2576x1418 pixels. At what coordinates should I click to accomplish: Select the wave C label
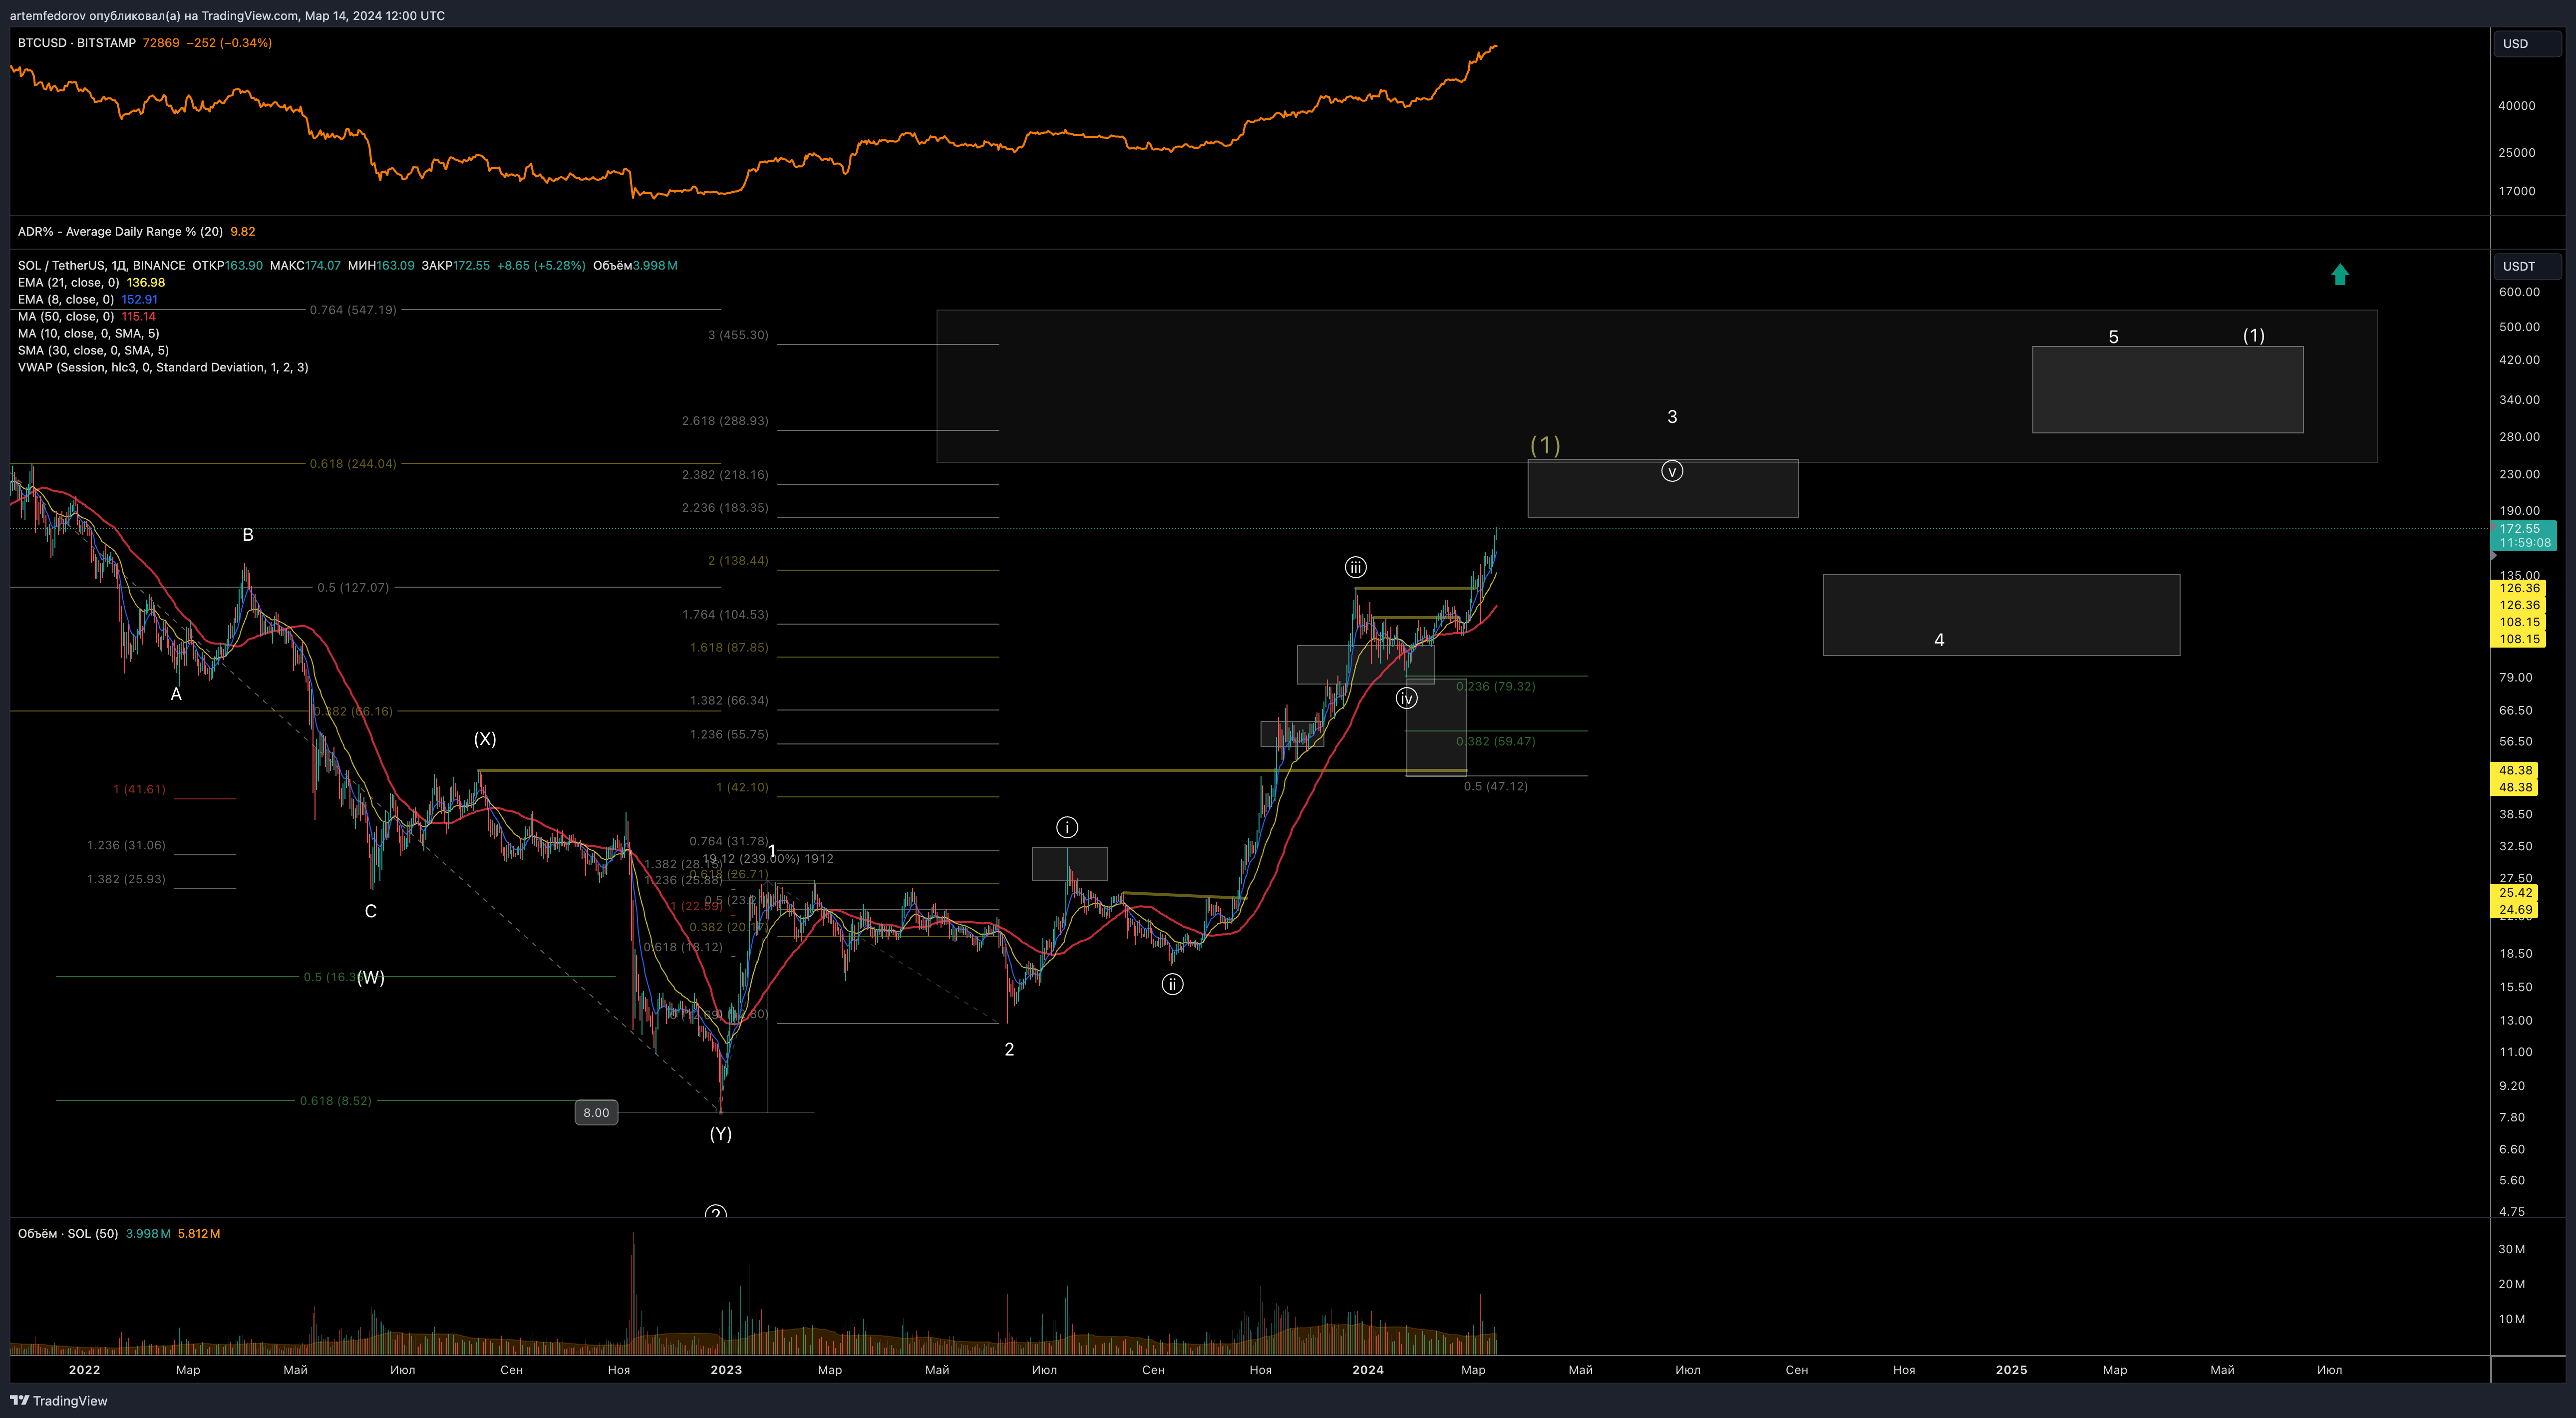(x=371, y=912)
